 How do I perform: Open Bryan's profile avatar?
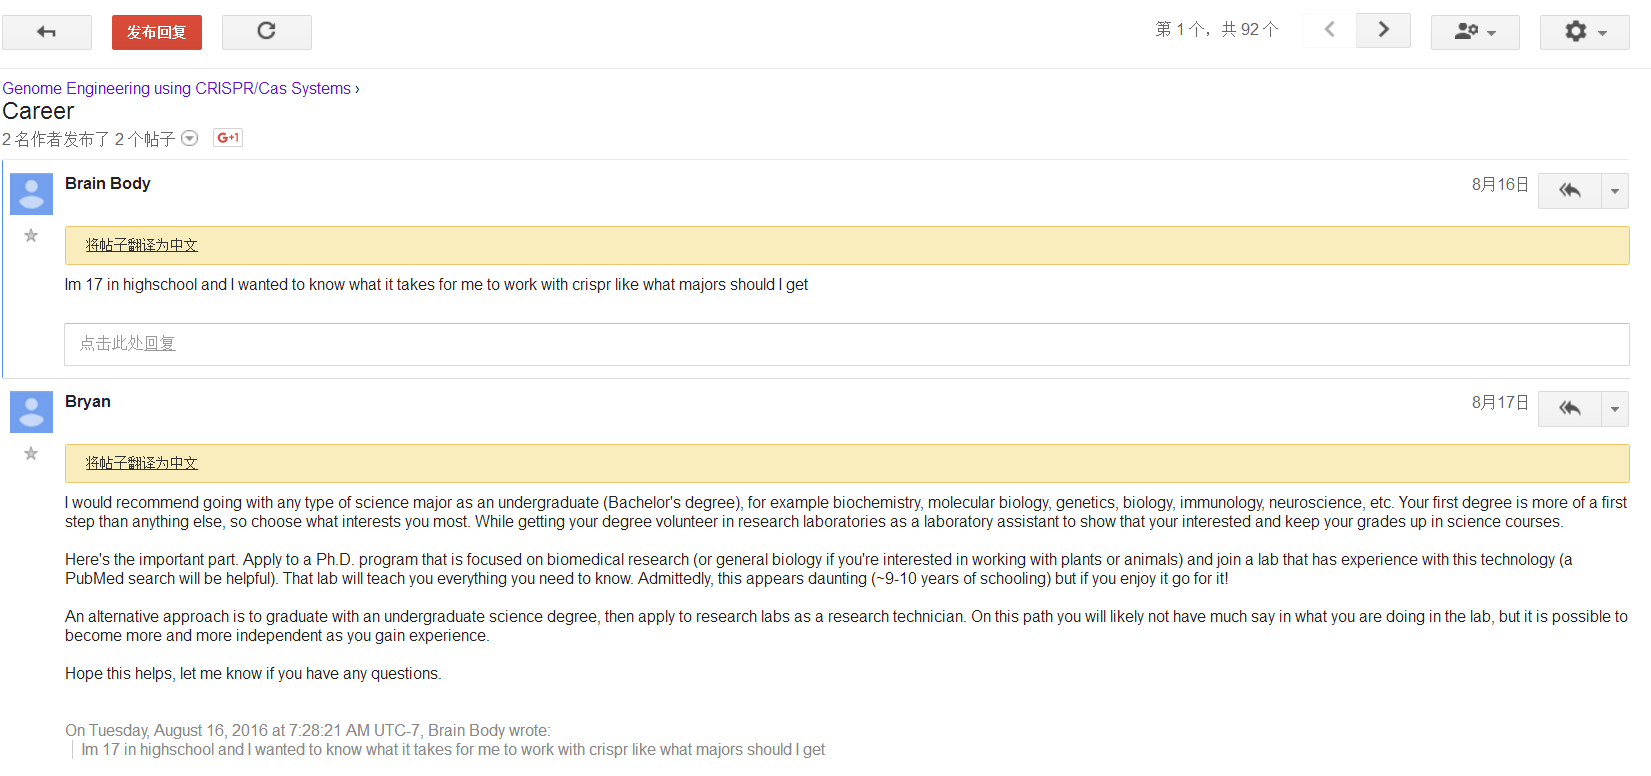tap(31, 412)
